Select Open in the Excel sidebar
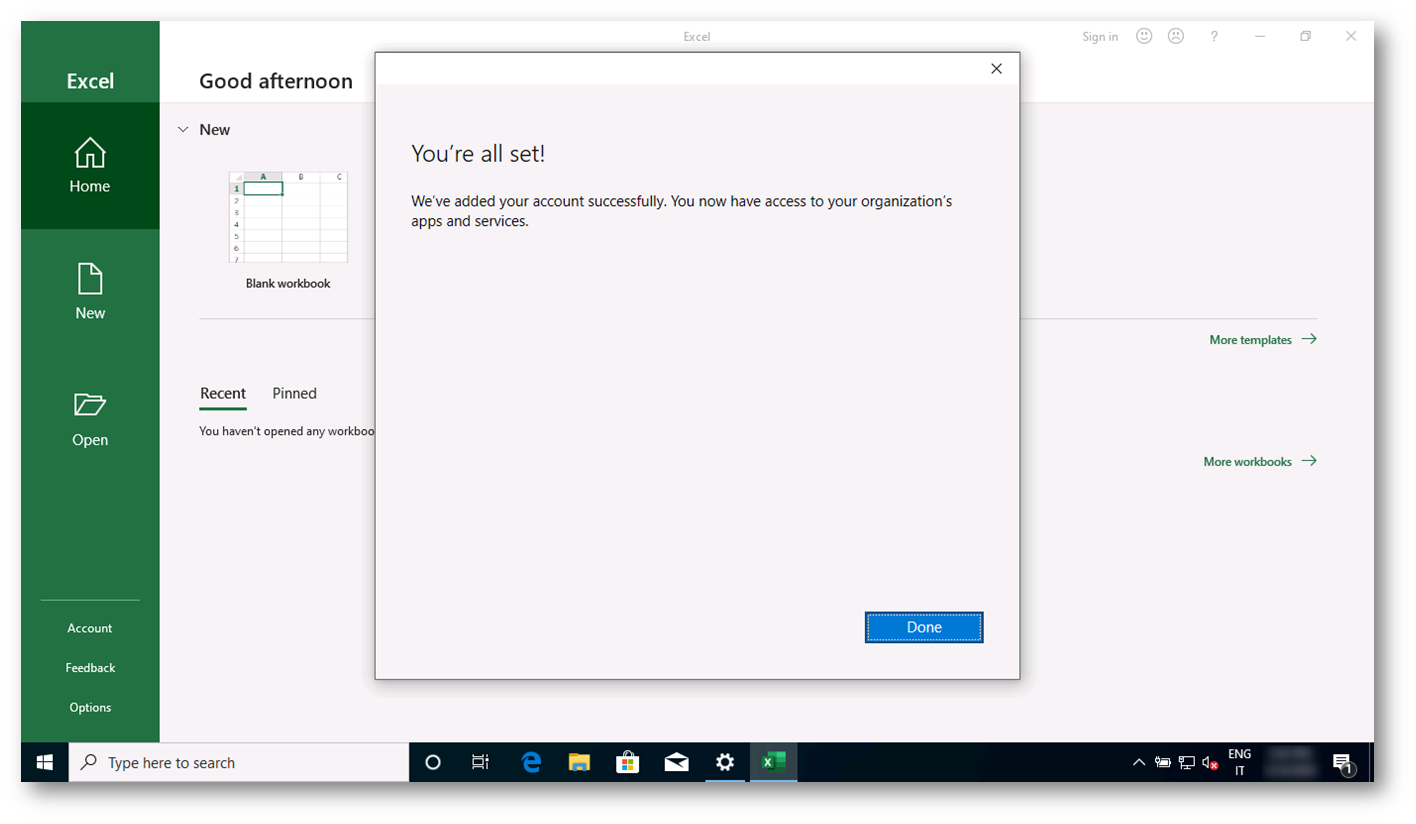 click(90, 419)
